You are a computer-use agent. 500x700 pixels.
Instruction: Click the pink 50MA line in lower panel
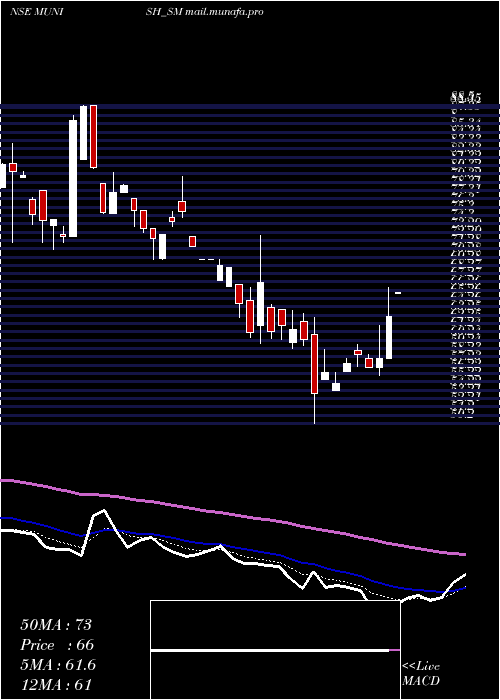232,515
